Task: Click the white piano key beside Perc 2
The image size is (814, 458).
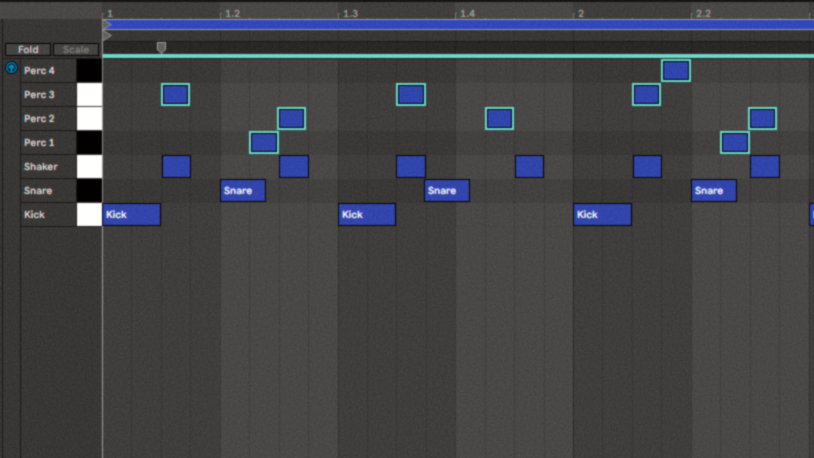Action: tap(89, 118)
